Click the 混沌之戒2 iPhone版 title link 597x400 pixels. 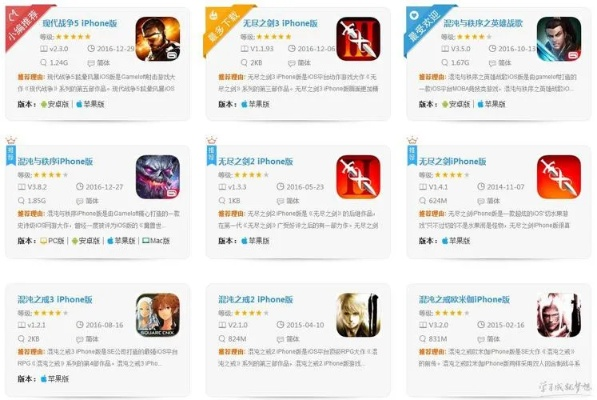tap(255, 300)
